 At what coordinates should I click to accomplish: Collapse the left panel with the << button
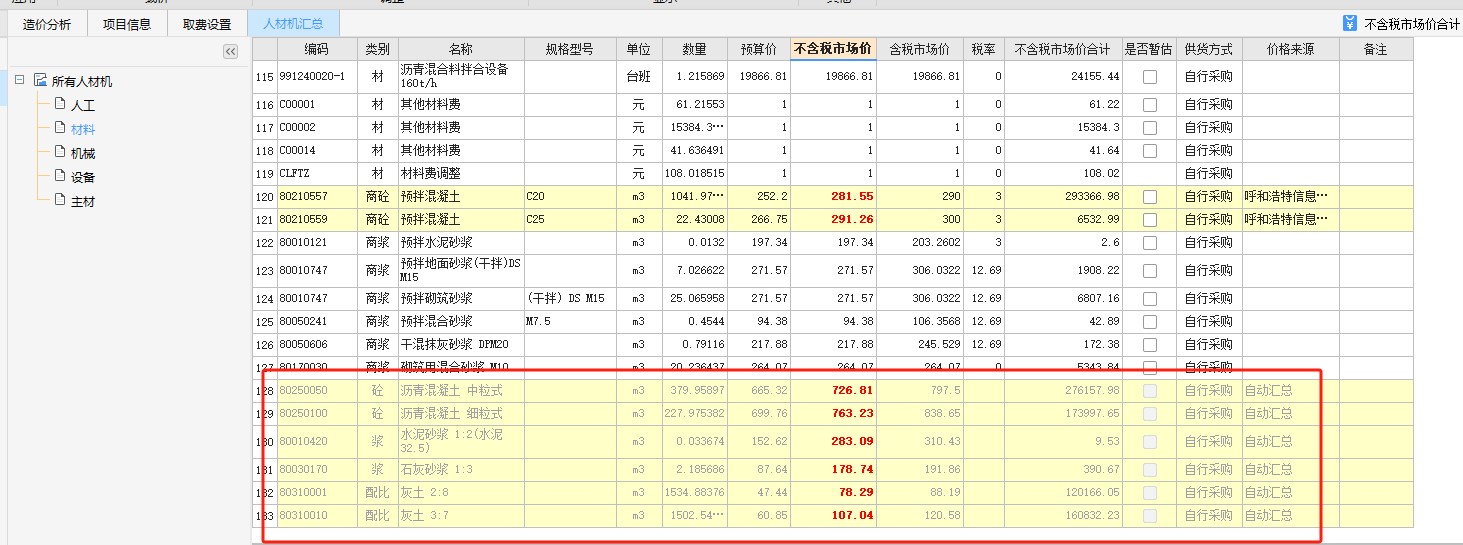pyautogui.click(x=230, y=50)
